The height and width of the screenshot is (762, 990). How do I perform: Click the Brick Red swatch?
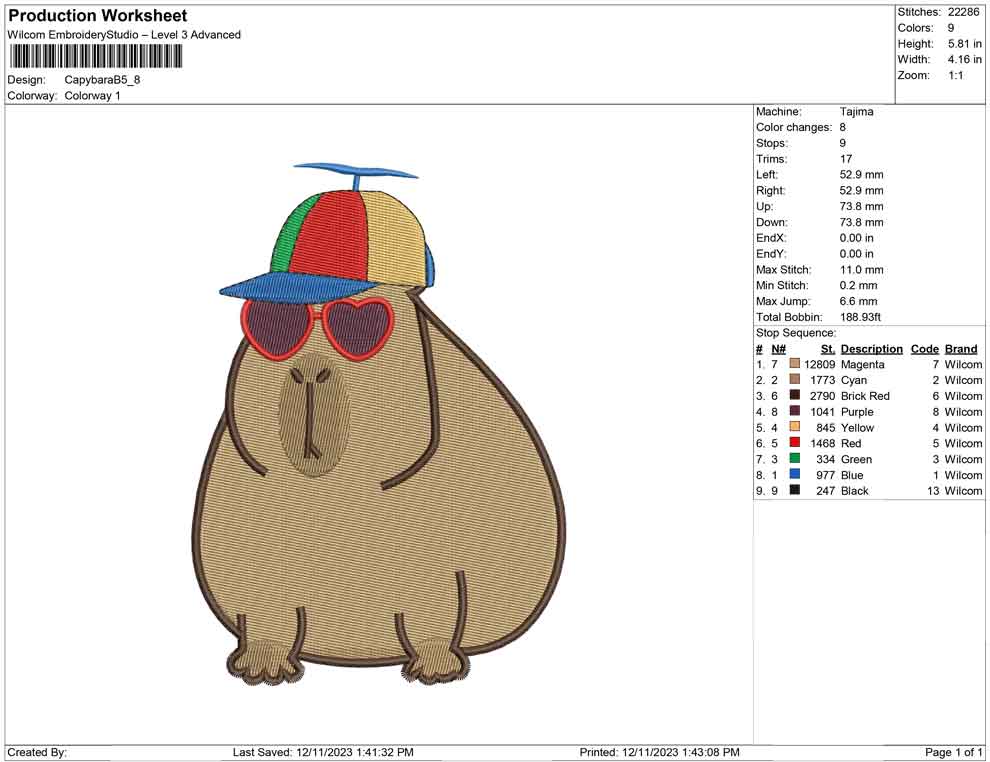pyautogui.click(x=795, y=396)
